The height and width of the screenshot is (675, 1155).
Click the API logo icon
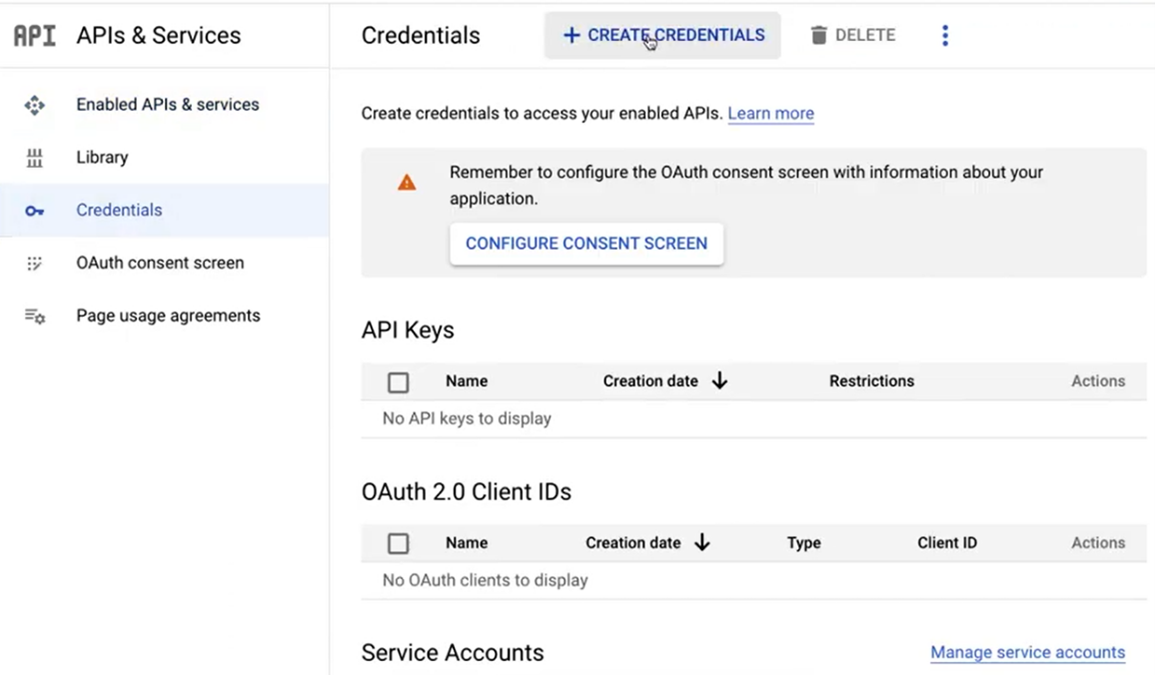34,36
